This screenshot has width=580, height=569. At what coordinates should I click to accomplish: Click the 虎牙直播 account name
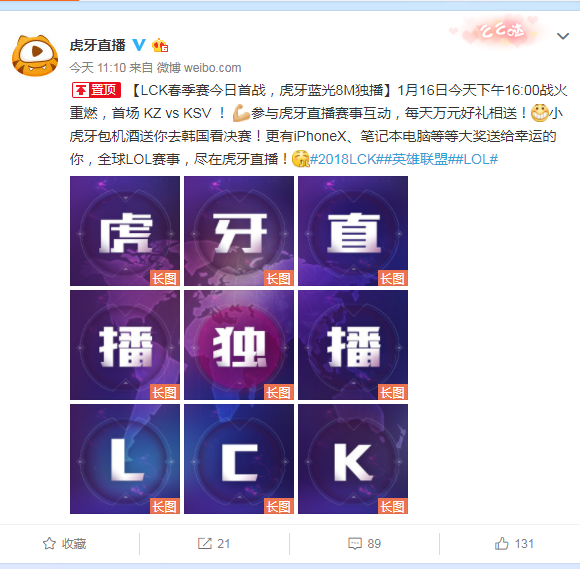click(x=98, y=45)
